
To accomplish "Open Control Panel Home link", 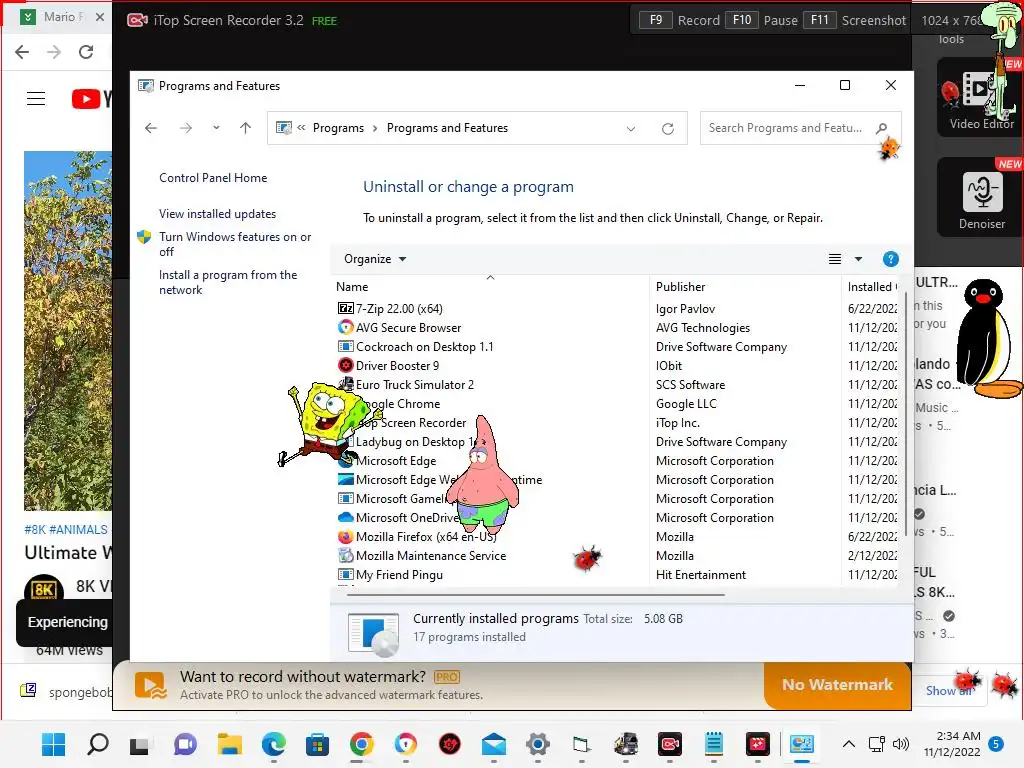I will pos(213,178).
